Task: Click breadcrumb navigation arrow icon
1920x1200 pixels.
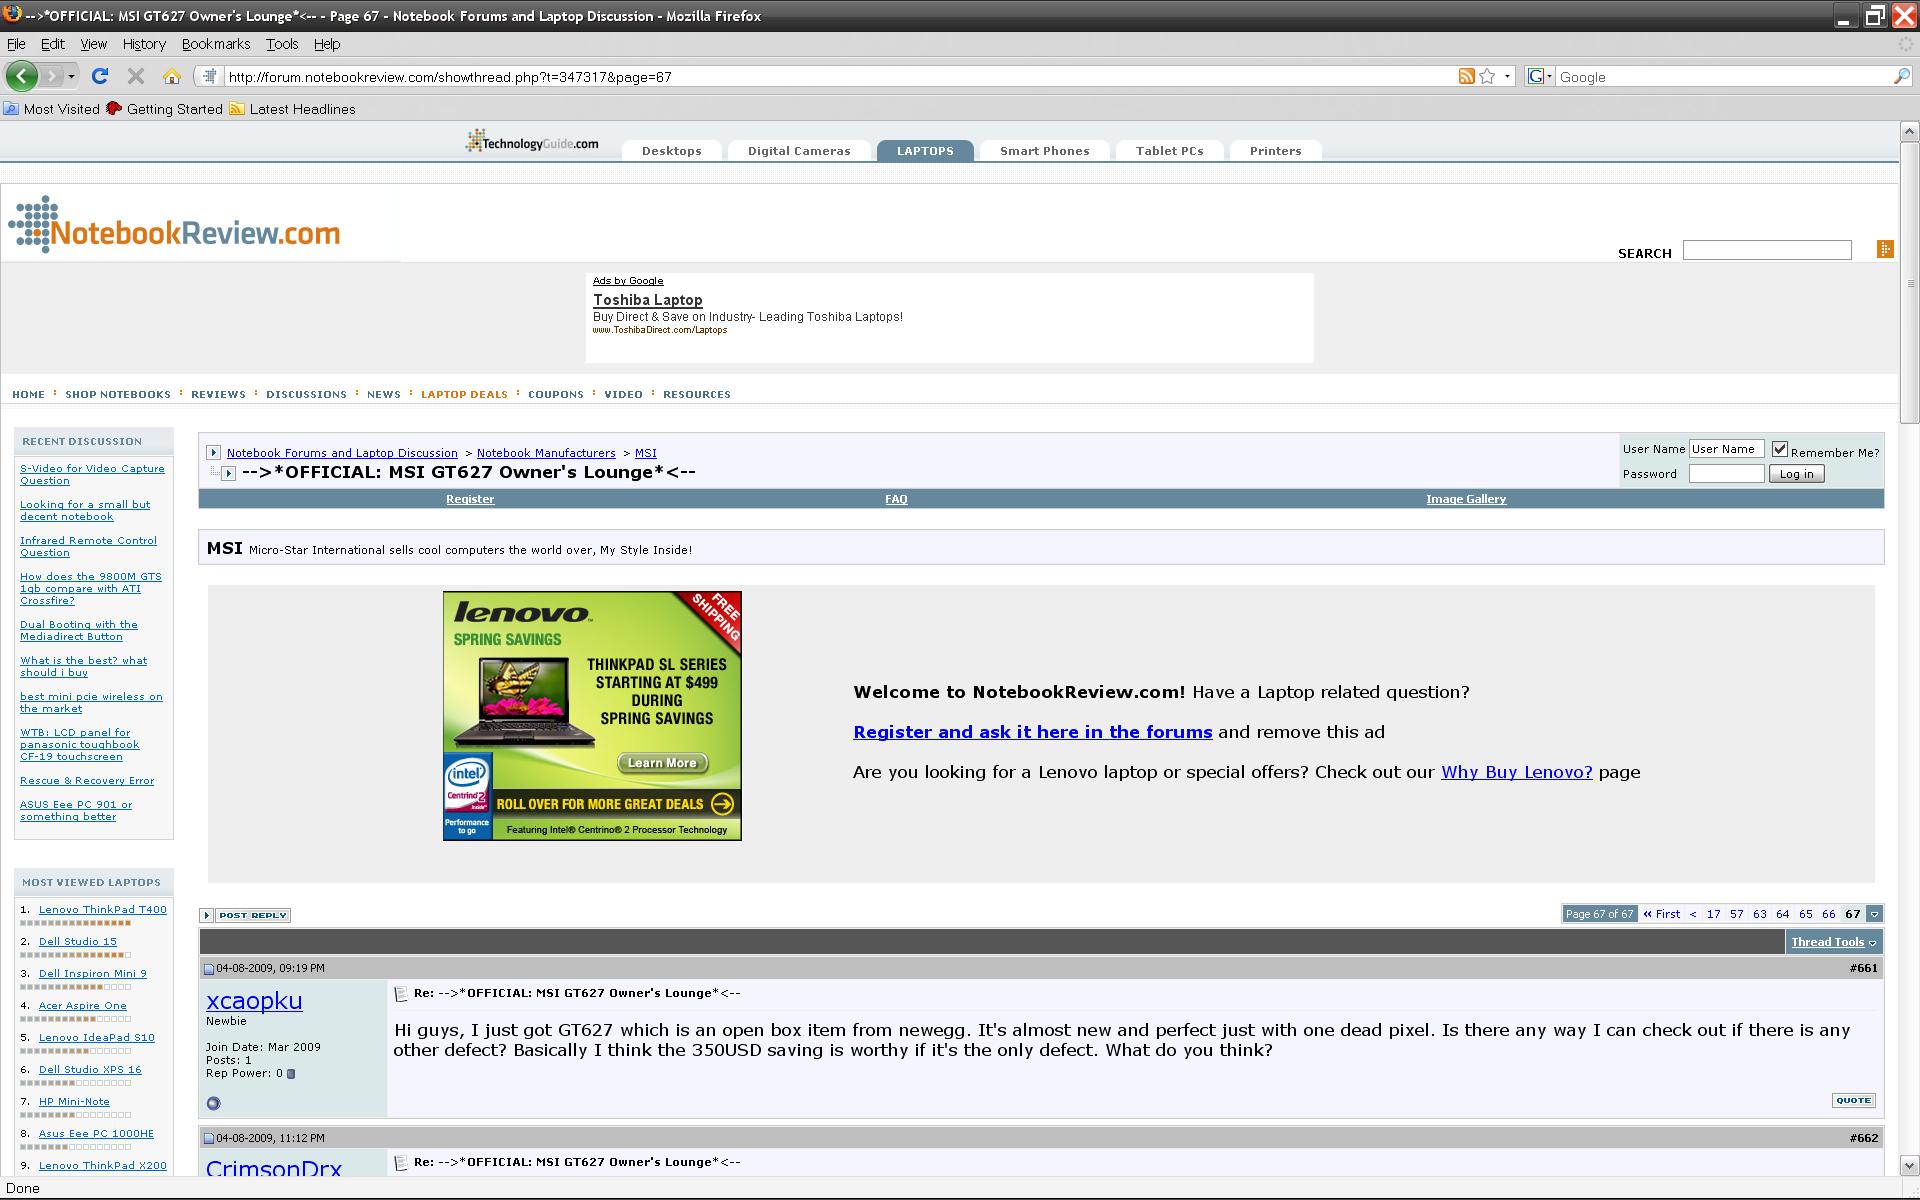Action: [213, 452]
